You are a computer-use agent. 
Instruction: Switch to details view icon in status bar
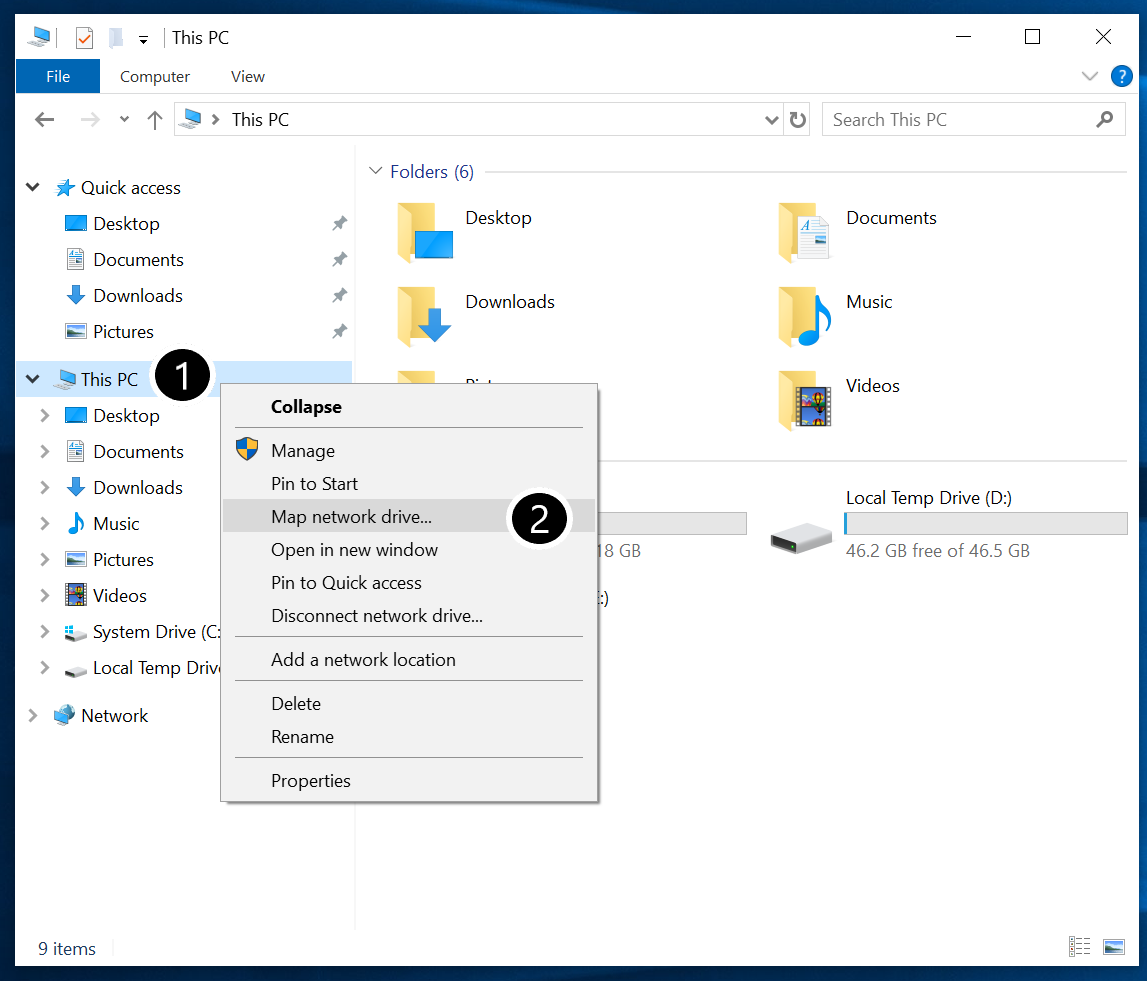(x=1079, y=947)
